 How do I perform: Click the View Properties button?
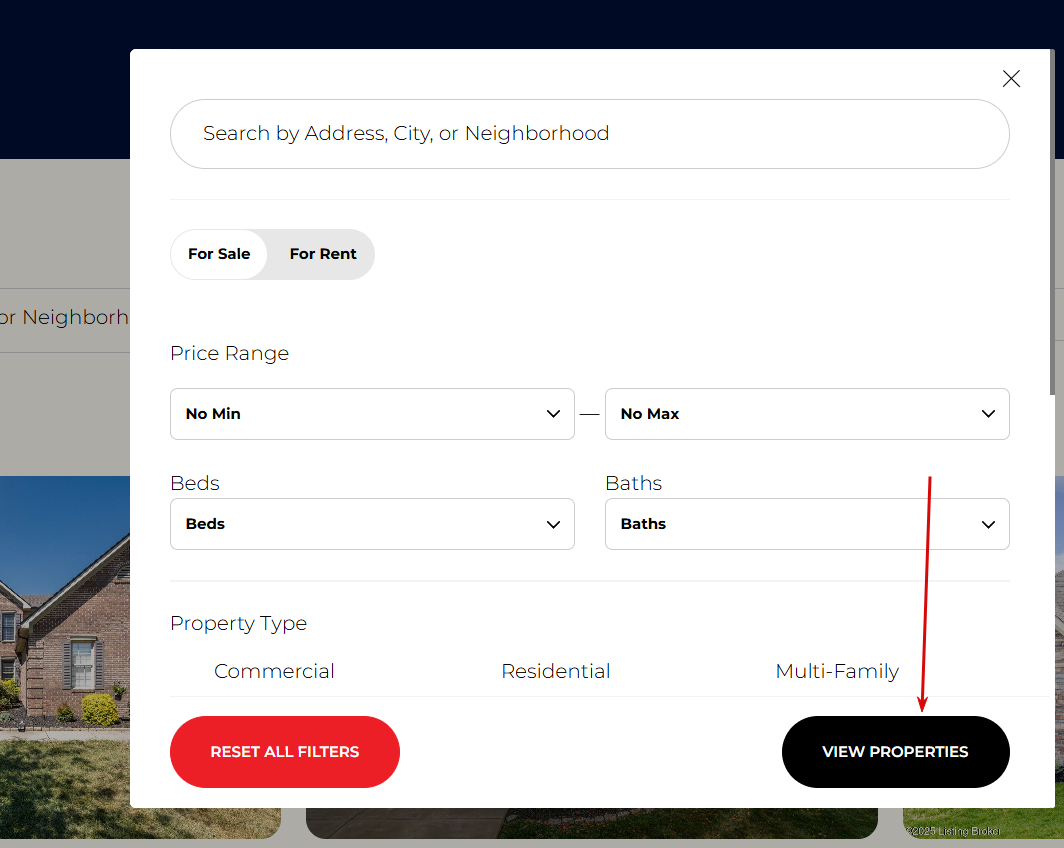click(896, 752)
